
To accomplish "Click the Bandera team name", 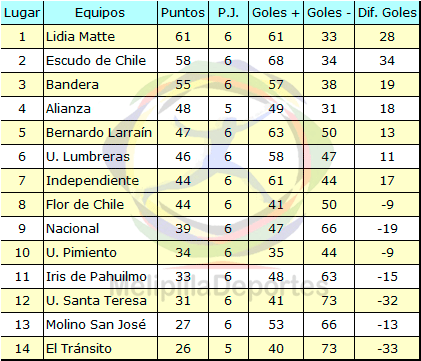I will 72,85.
